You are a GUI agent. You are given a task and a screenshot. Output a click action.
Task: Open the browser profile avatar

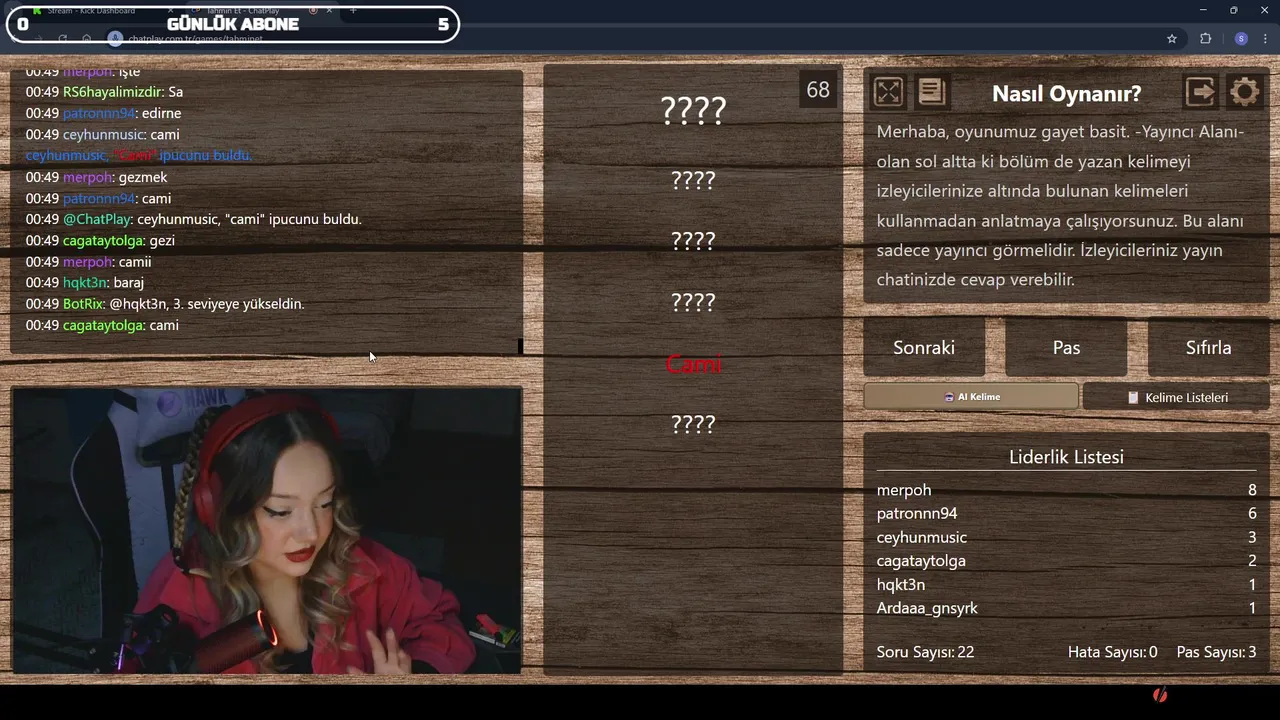(1241, 38)
